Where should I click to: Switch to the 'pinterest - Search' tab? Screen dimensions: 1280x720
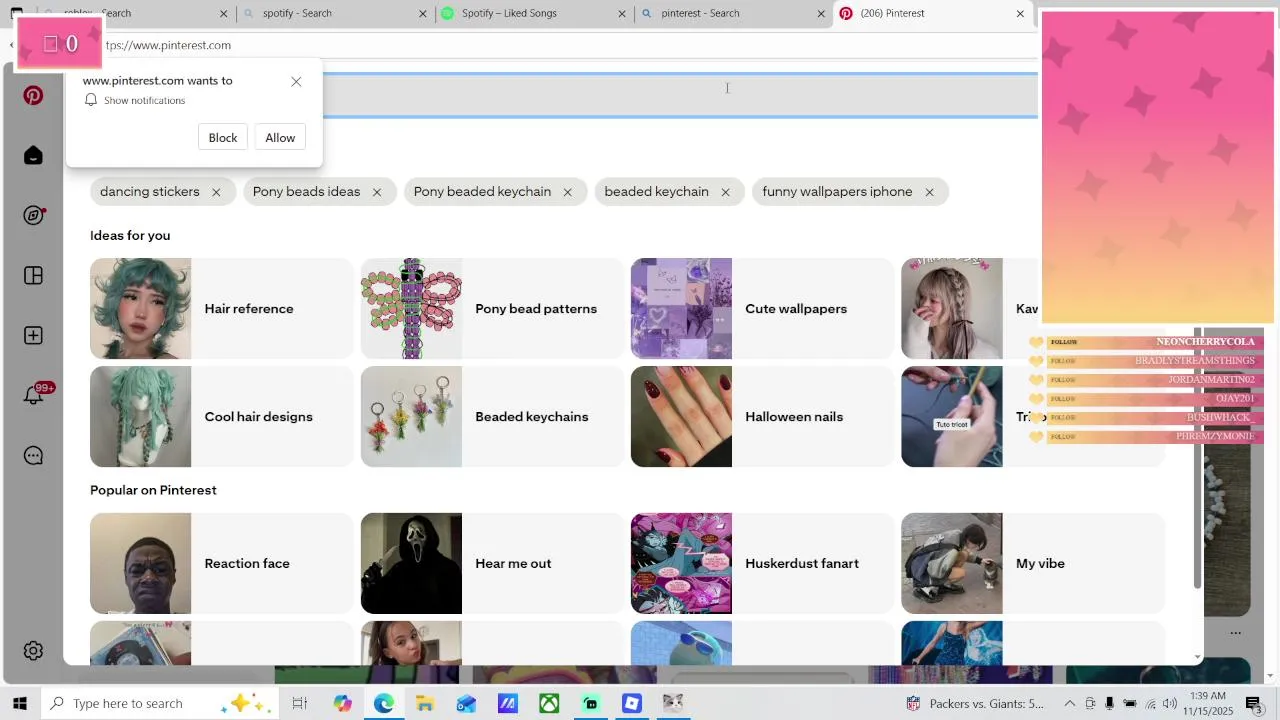tap(733, 13)
